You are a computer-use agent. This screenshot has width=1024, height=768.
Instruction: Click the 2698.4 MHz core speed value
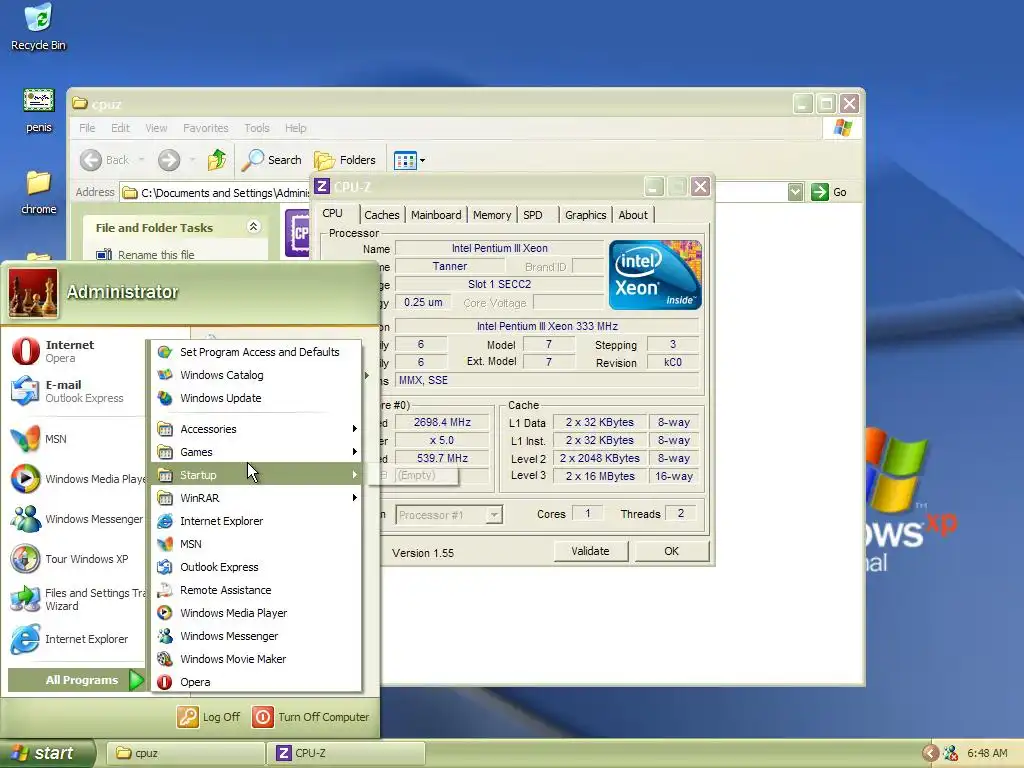tap(442, 422)
